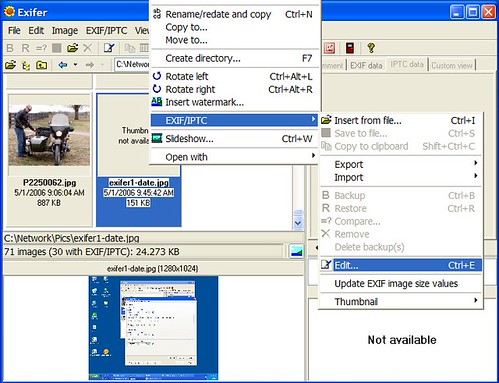Expand the Thumbnail submenu
The image size is (499, 383).
401,301
